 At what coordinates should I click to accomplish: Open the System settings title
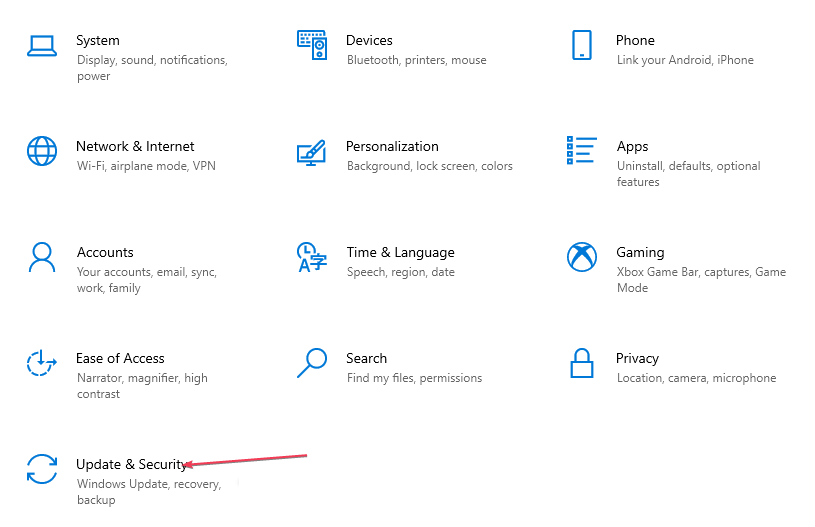pyautogui.click(x=98, y=41)
